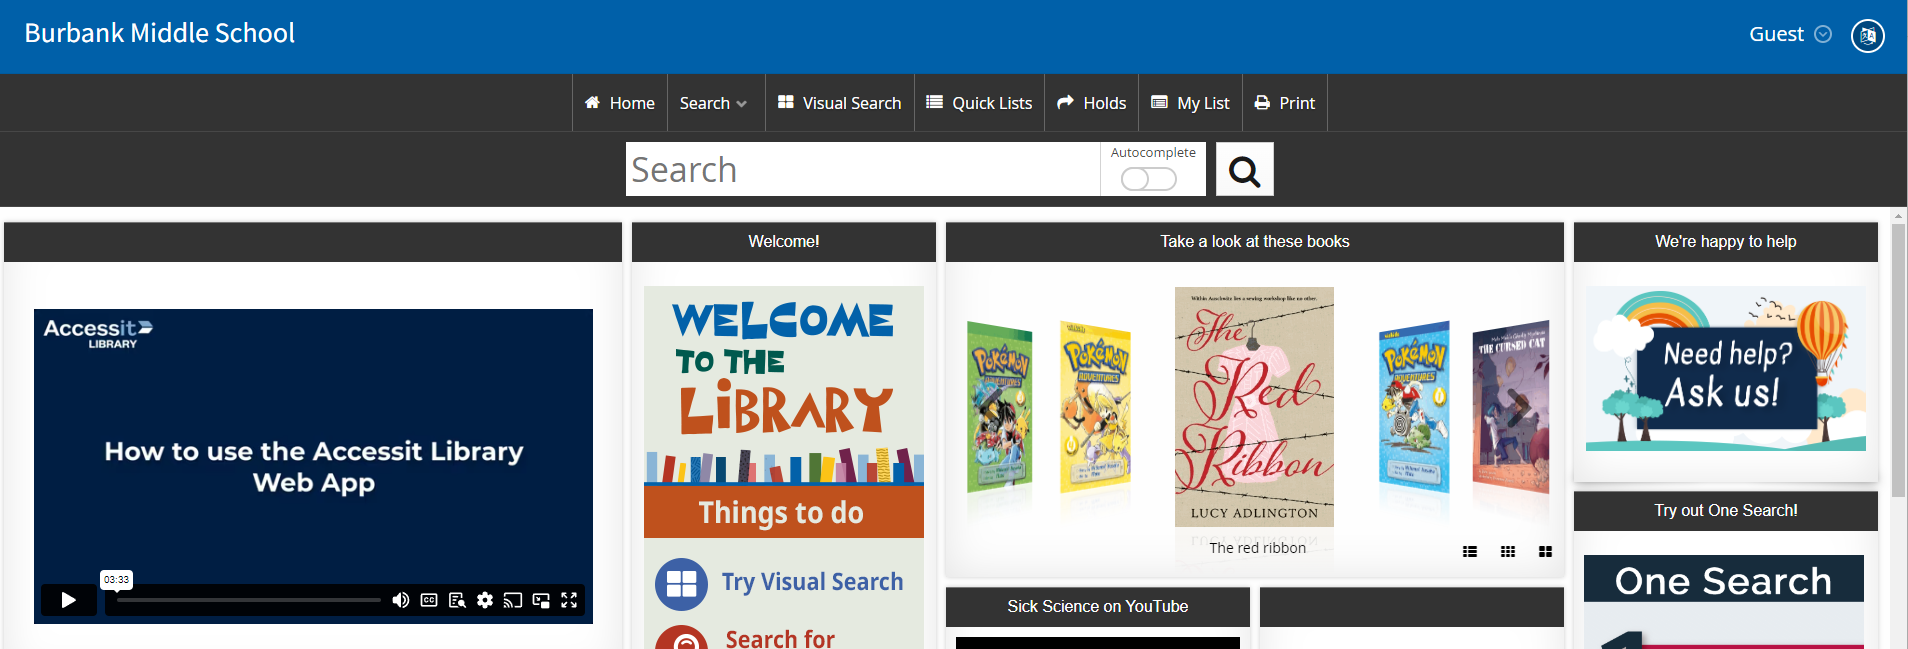Open Visual Search from the navigation bar
This screenshot has height=649, width=1908.
tap(840, 103)
